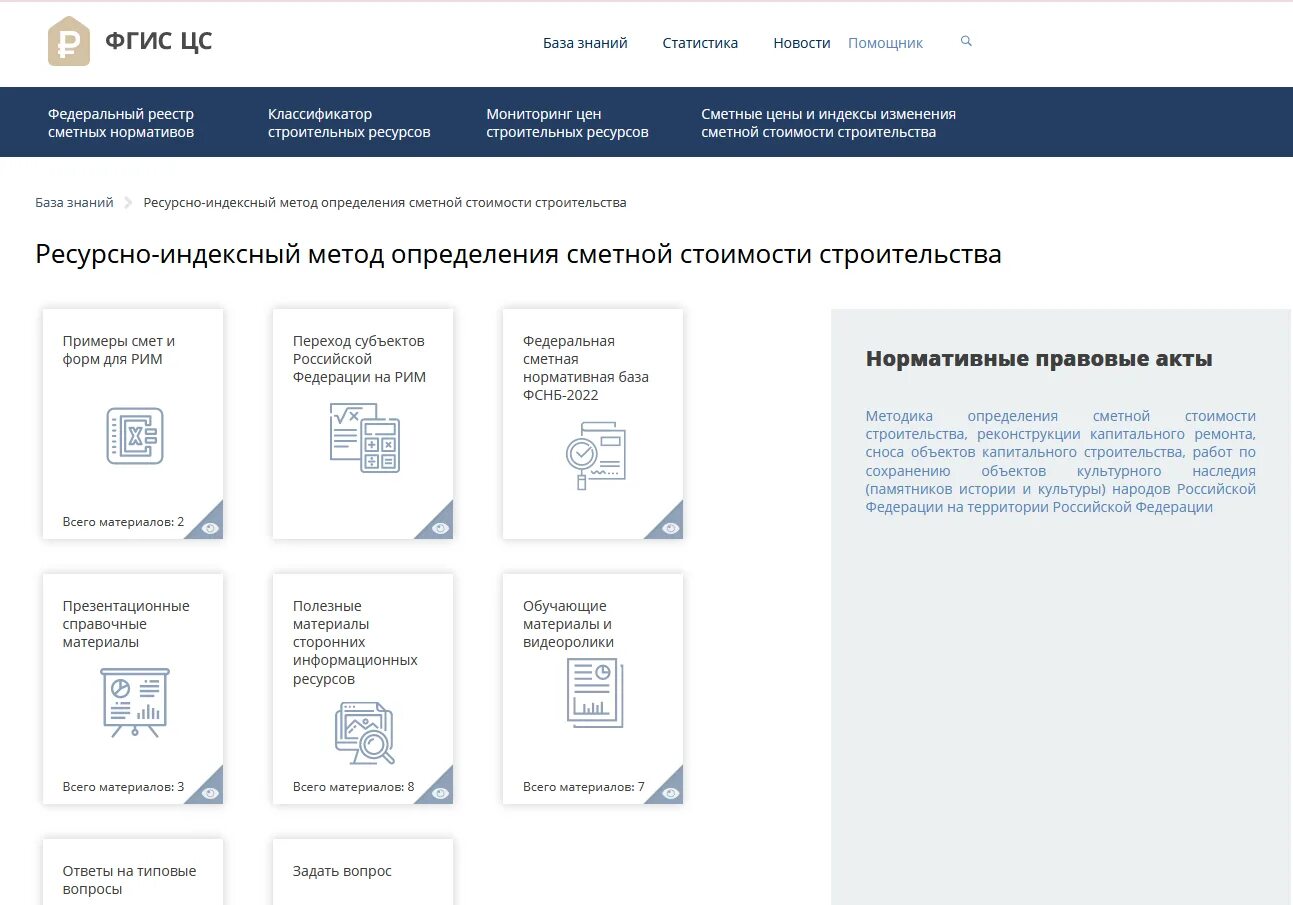Click breadcrumb Ресурсно-индексный метод entry
This screenshot has width=1293, height=905.
[x=385, y=202]
